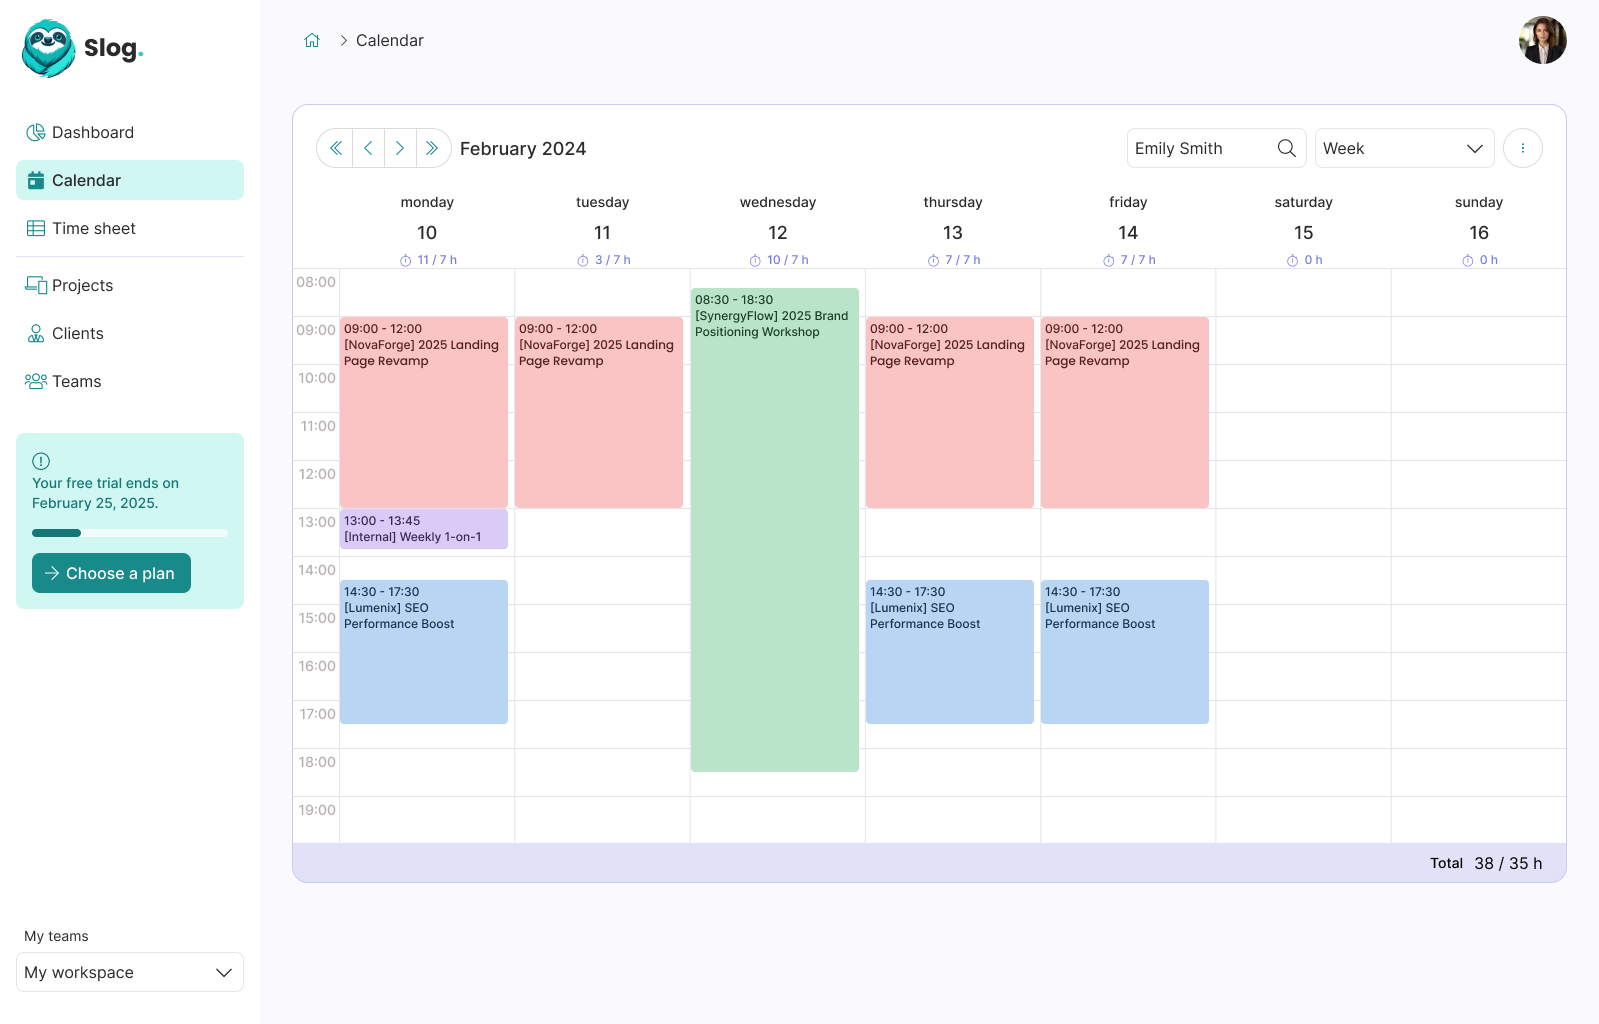Open the Week view dropdown
Viewport: 1599px width, 1024px height.
[x=1404, y=147]
